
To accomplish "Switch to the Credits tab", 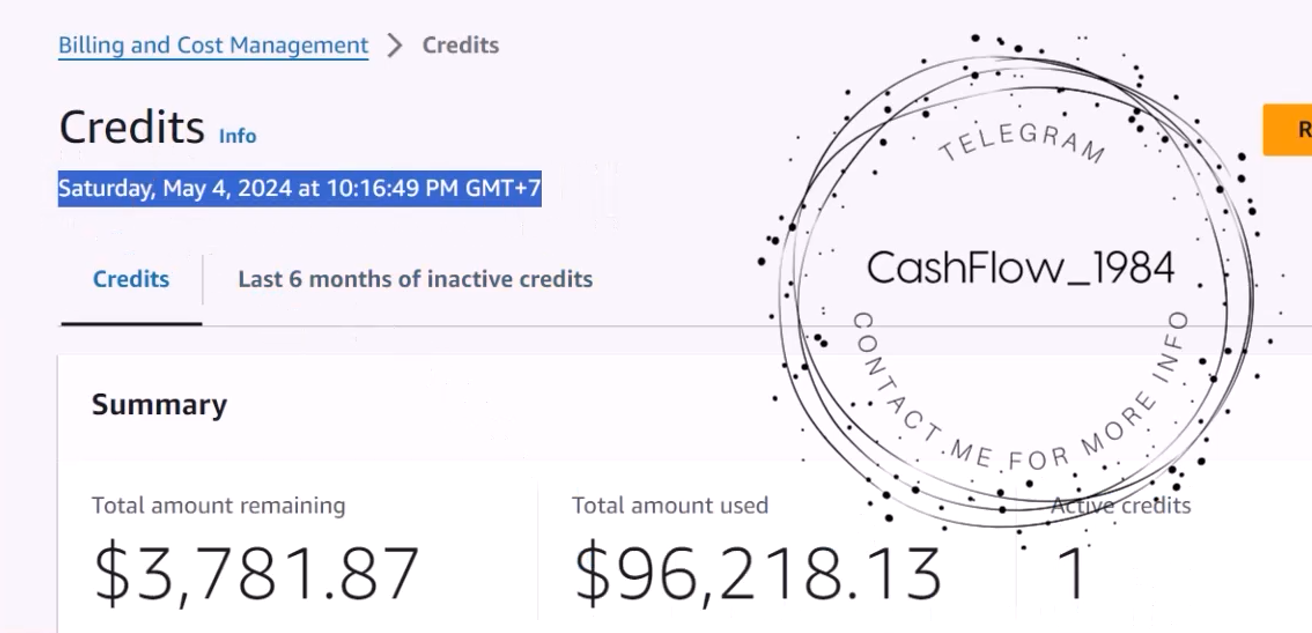I will [131, 279].
